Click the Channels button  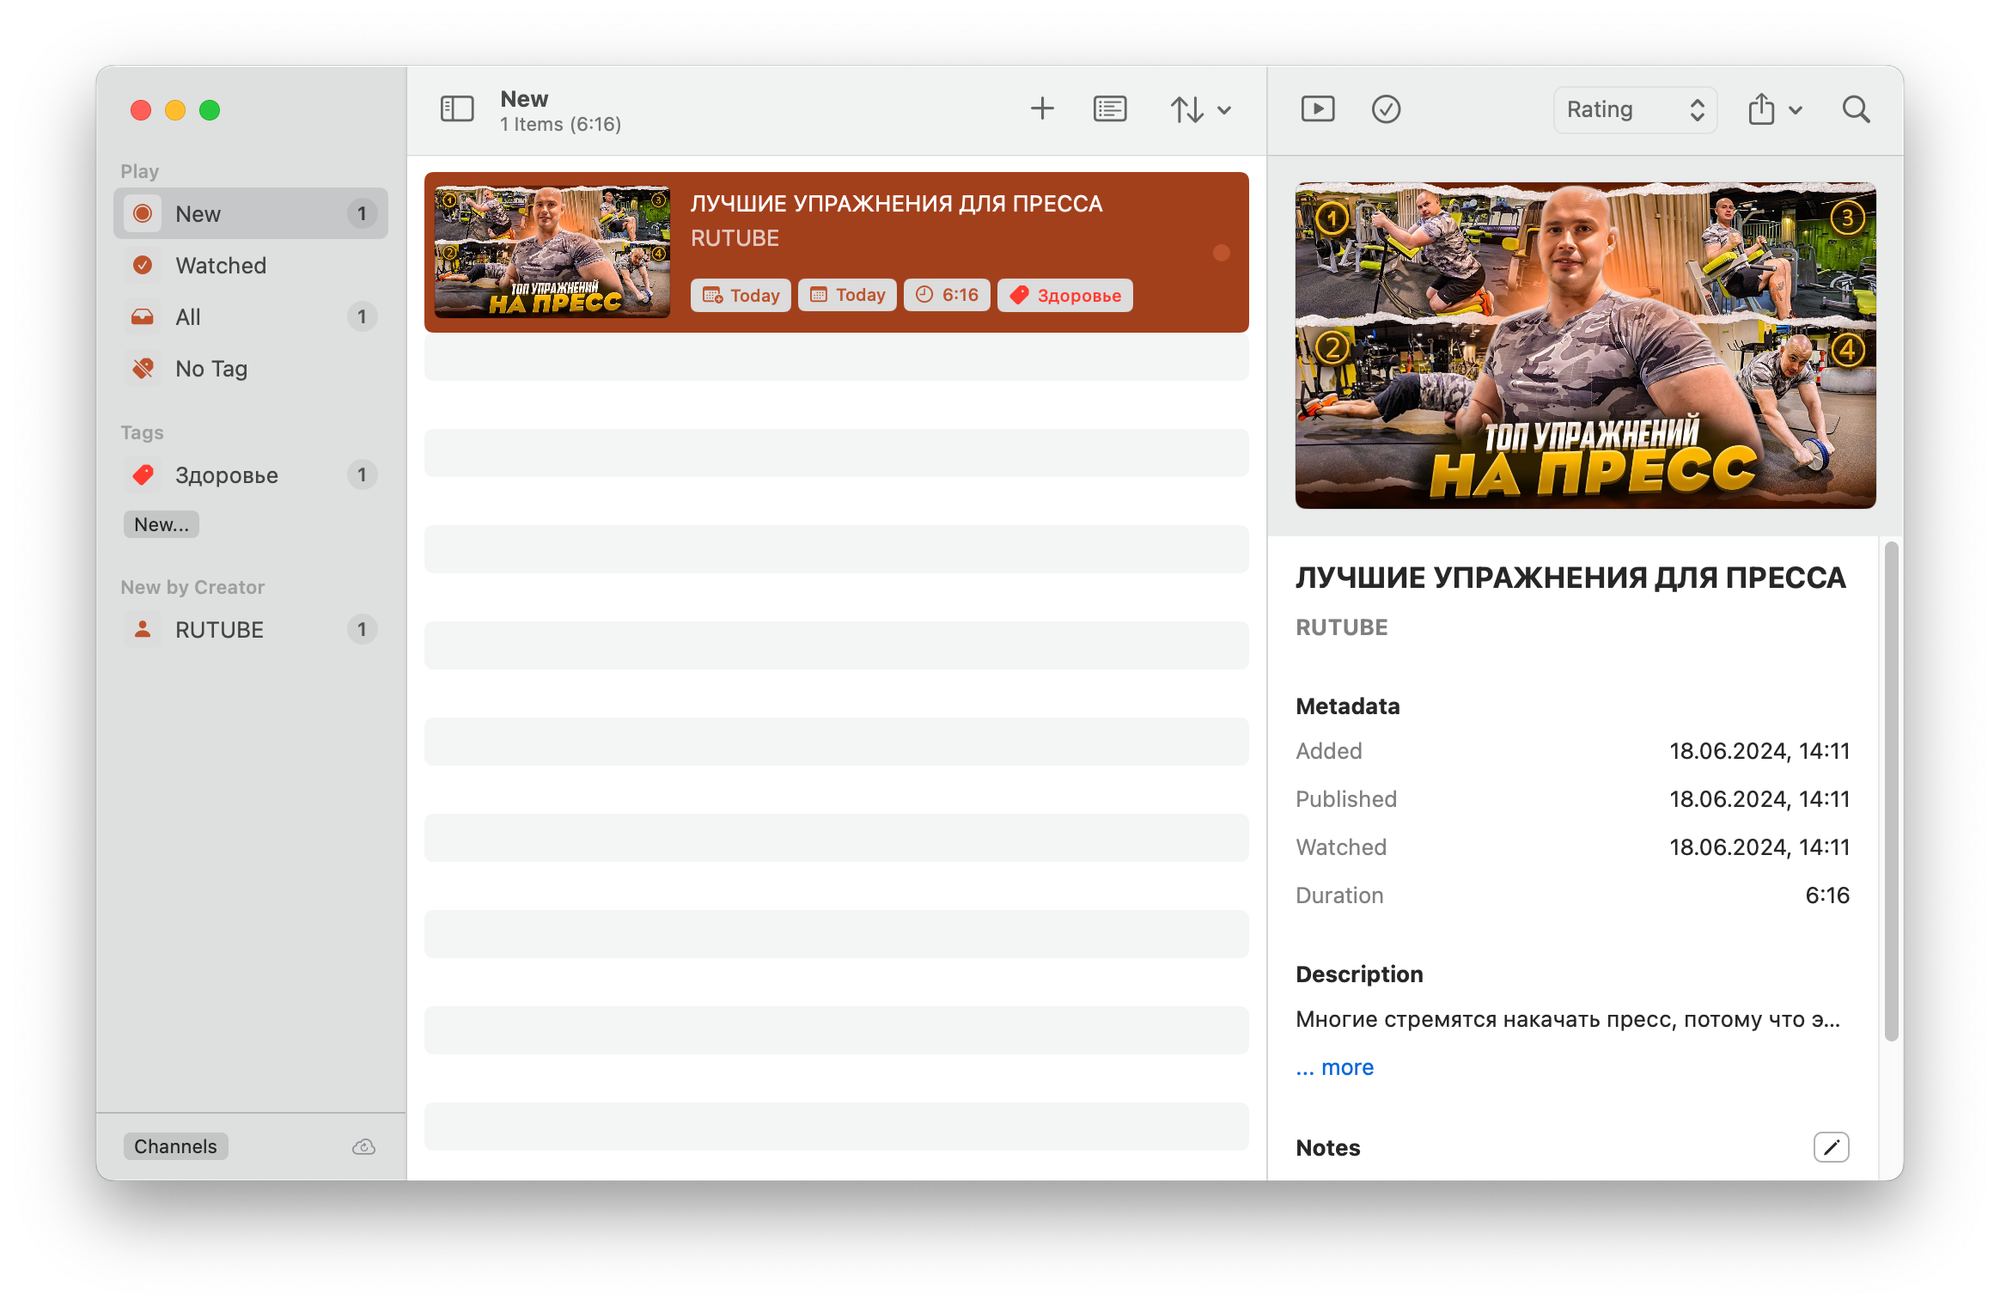(175, 1146)
